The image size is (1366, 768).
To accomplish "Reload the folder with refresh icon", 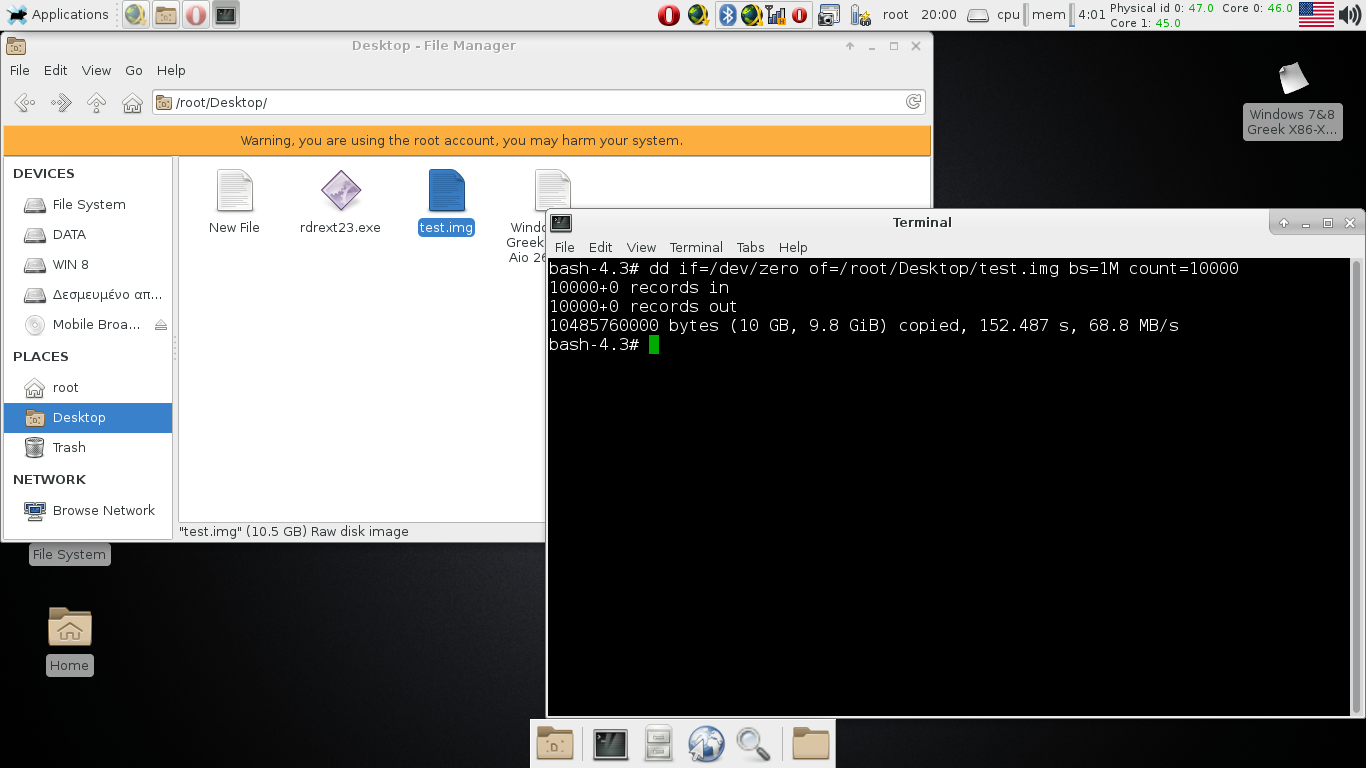I will 913,102.
